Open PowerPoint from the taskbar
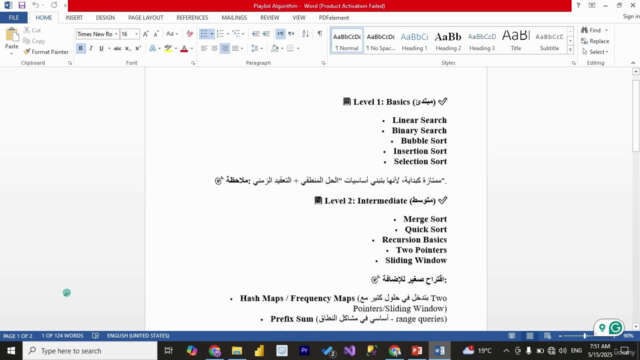The width and height of the screenshot is (640, 360). coord(417,351)
